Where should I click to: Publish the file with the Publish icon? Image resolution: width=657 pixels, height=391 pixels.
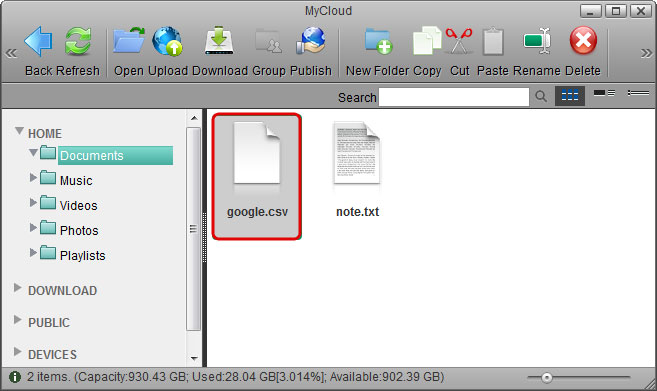310,41
